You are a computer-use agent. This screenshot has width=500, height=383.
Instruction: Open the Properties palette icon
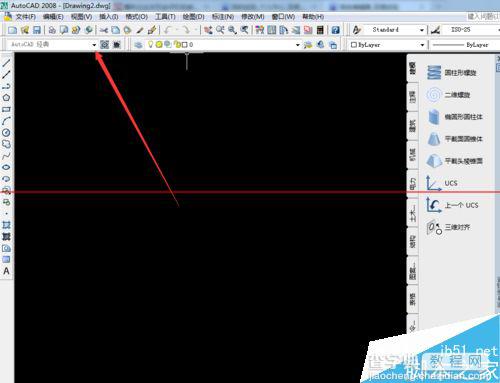coord(260,30)
